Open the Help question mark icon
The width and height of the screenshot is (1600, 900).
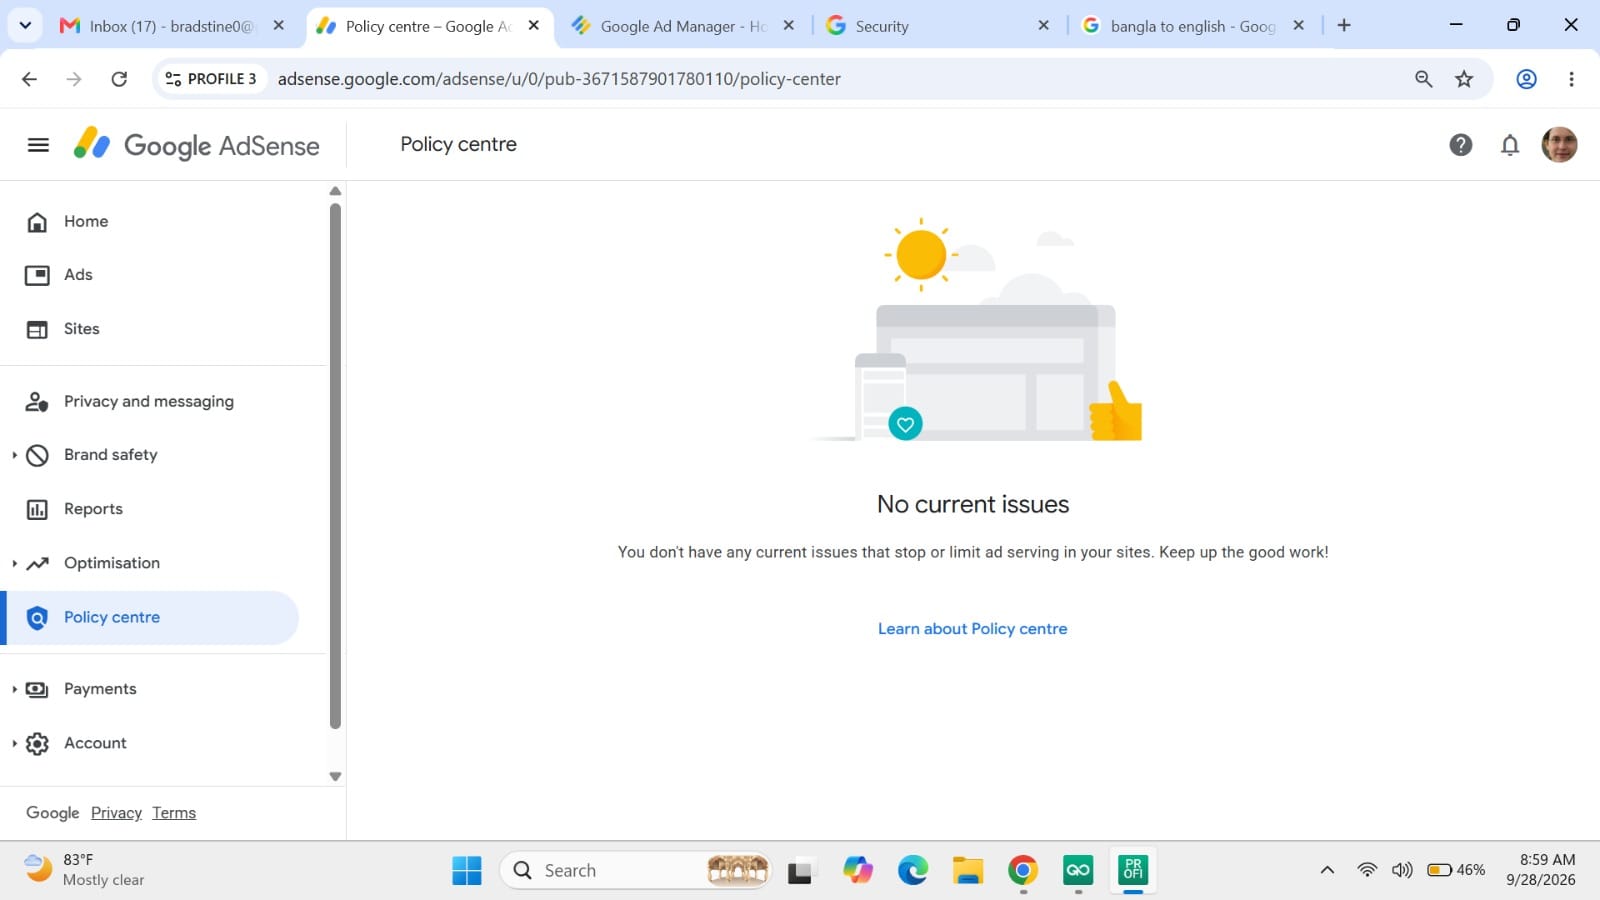tap(1460, 145)
